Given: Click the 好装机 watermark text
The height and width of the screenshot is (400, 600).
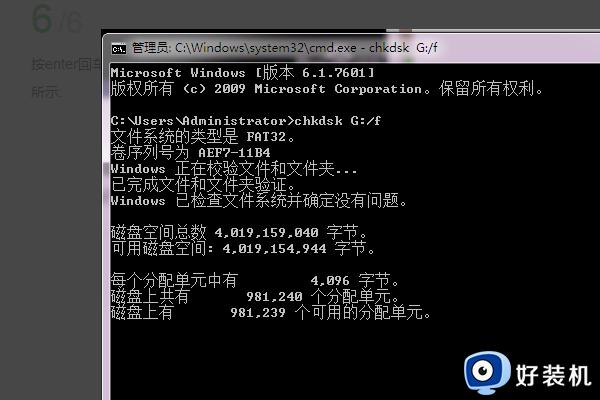Looking at the screenshot, I should pyautogui.click(x=553, y=375).
